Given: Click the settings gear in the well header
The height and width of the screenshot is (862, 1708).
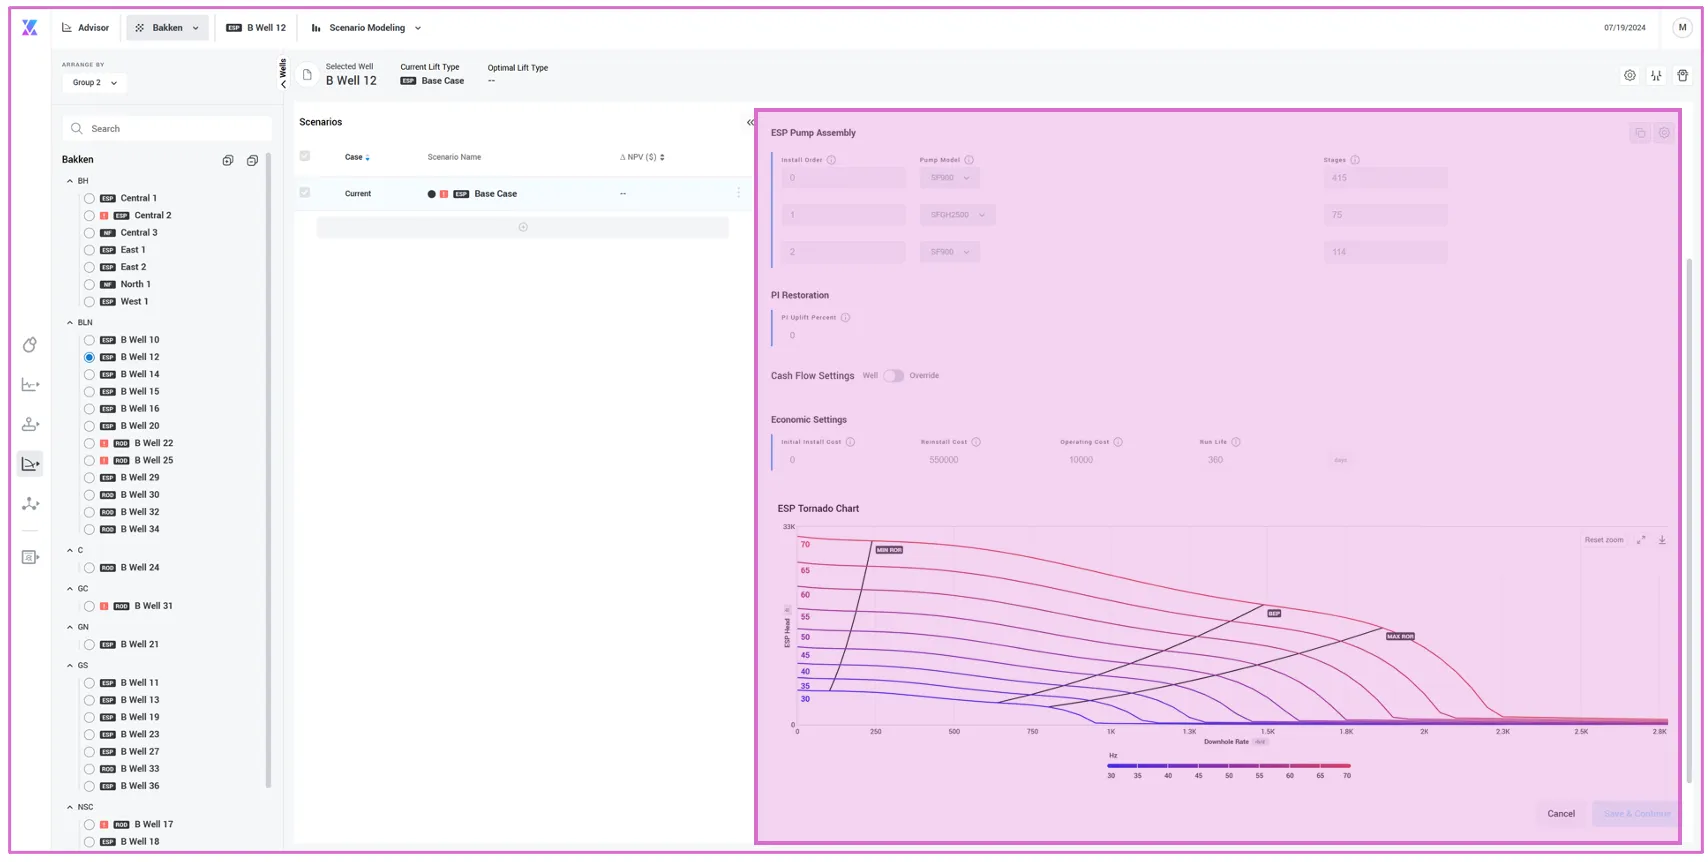Looking at the screenshot, I should [x=1630, y=76].
